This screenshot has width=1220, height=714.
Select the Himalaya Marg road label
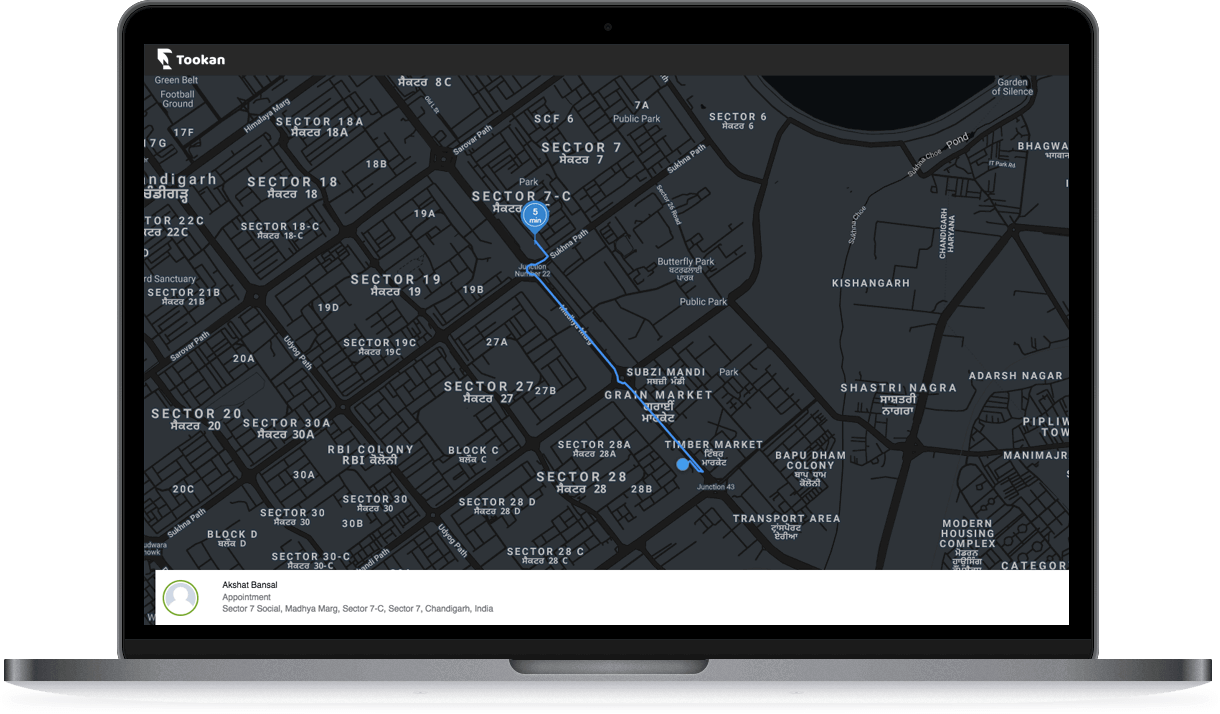click(x=266, y=115)
